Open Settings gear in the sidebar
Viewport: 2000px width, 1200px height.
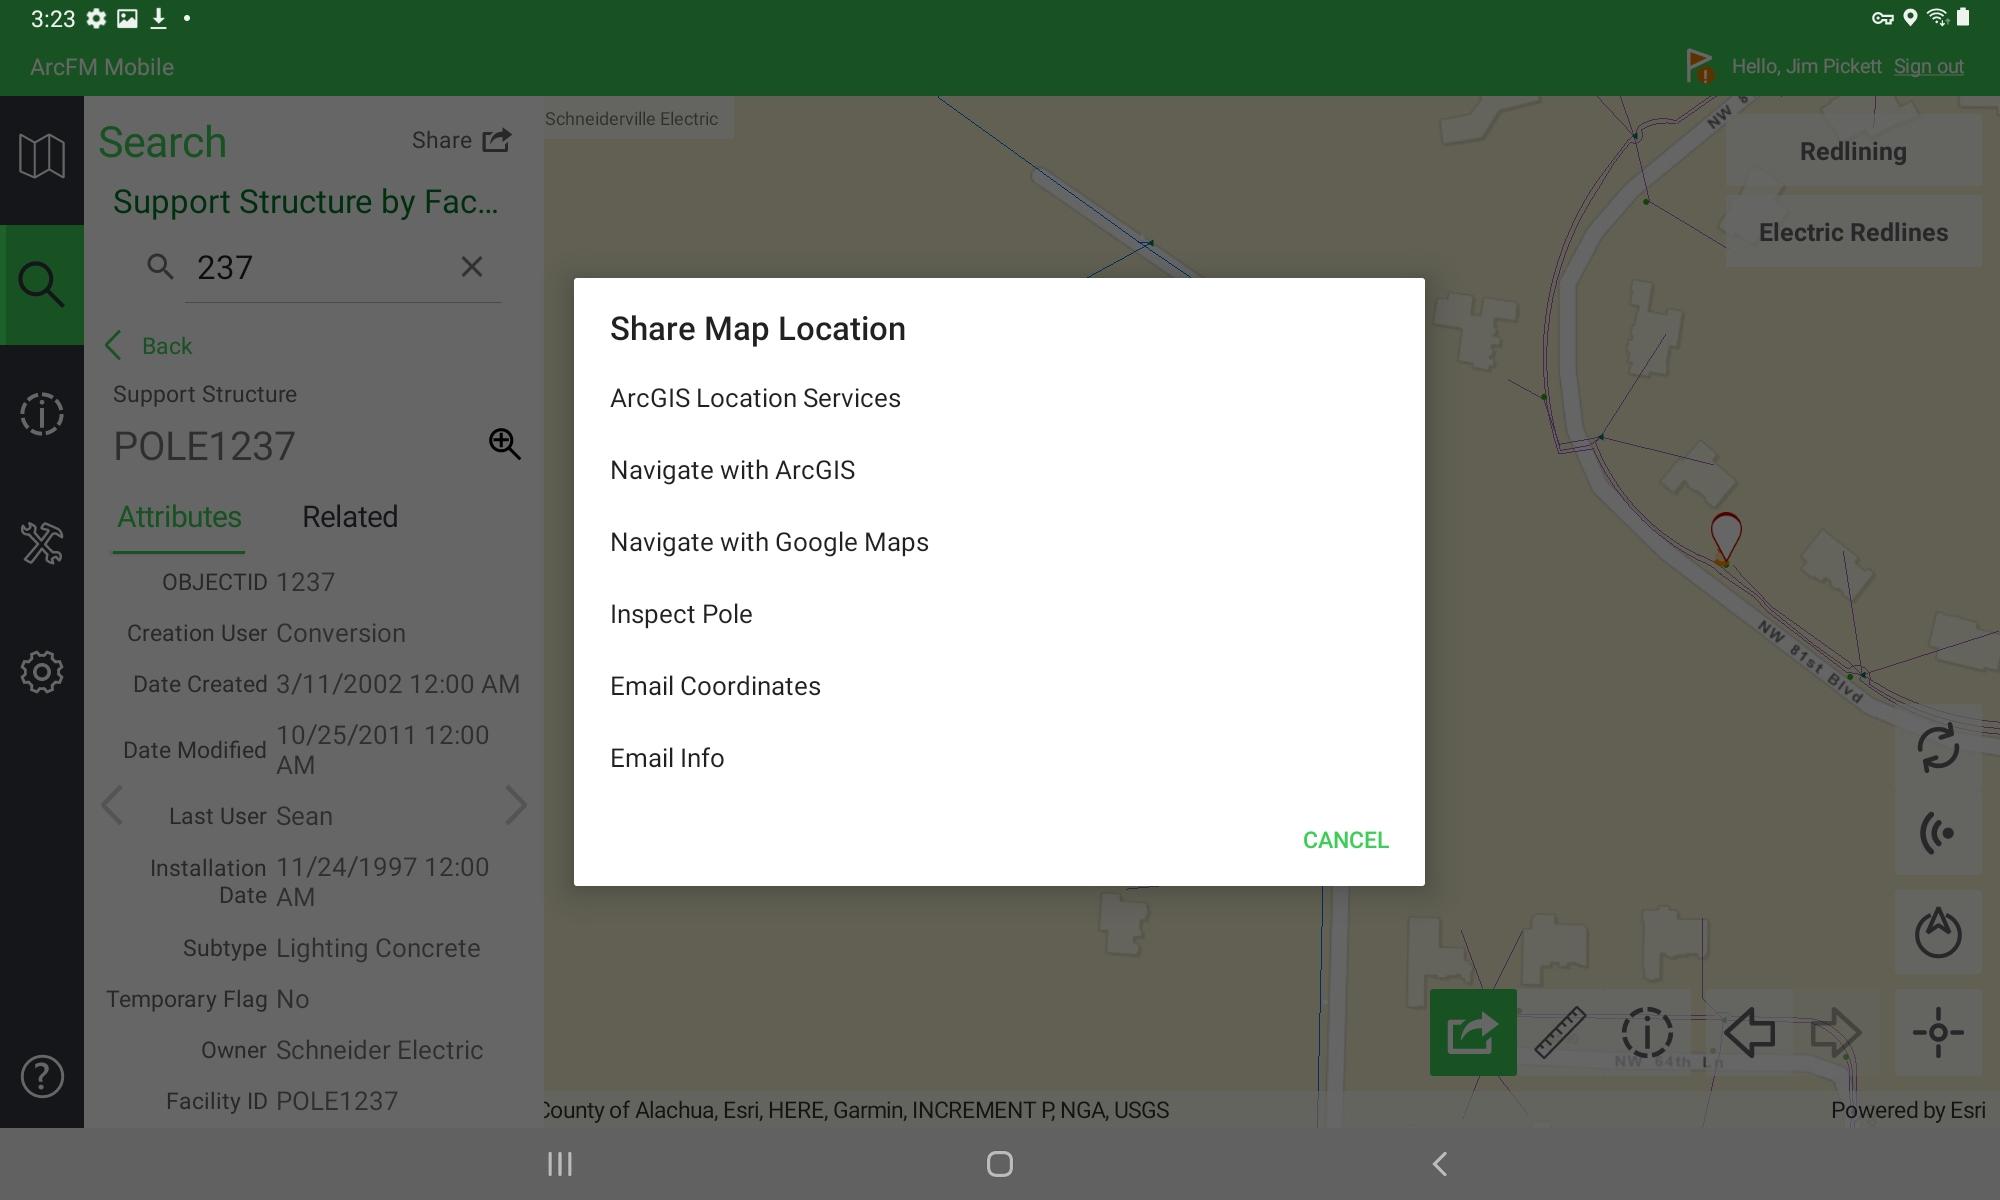[42, 672]
